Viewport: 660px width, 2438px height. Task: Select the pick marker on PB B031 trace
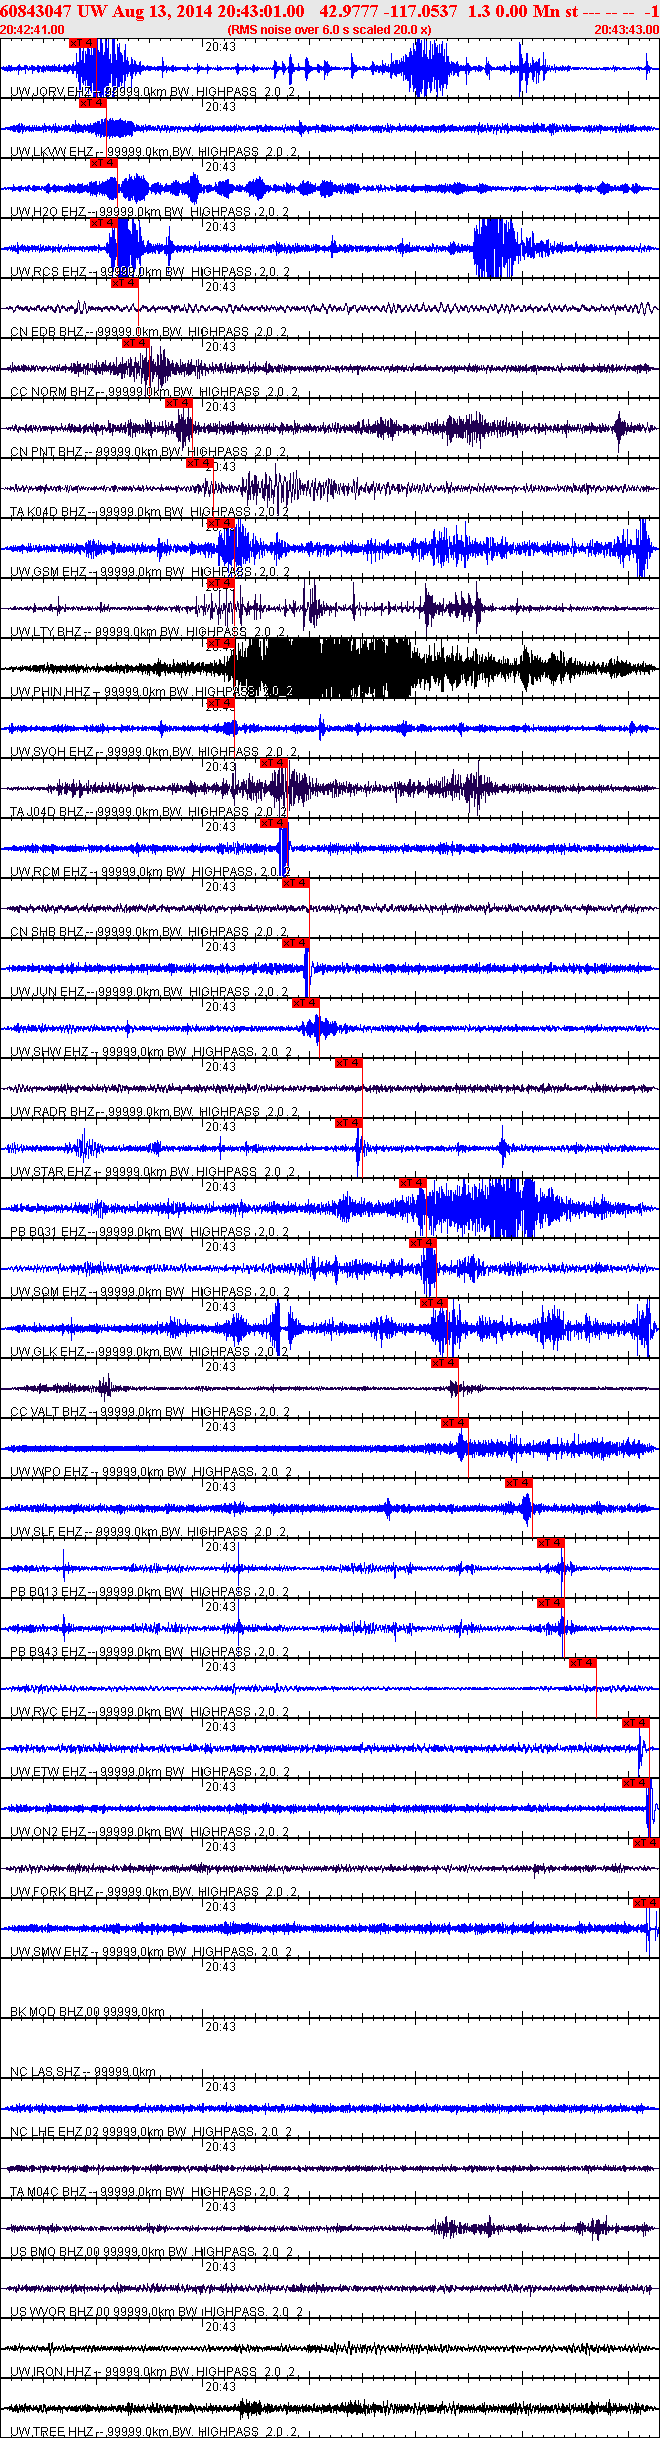[x=413, y=1183]
